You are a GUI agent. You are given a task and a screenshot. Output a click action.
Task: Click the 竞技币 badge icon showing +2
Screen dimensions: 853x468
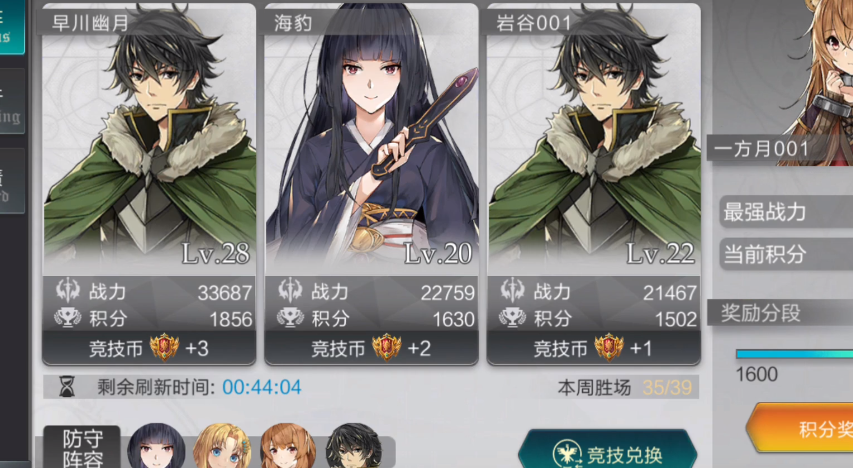click(x=386, y=347)
